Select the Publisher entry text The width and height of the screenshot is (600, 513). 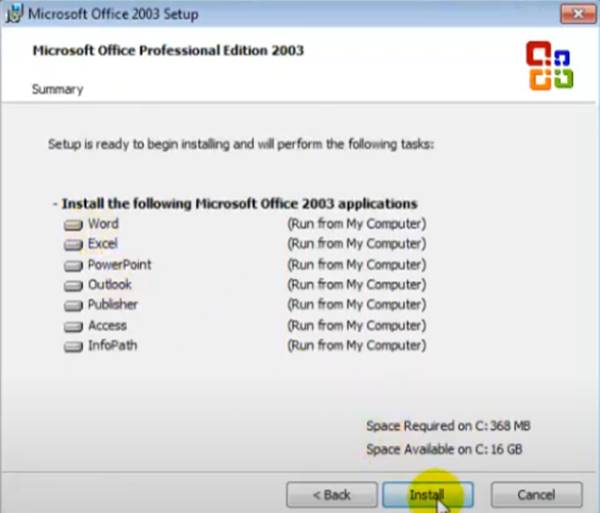click(x=113, y=305)
